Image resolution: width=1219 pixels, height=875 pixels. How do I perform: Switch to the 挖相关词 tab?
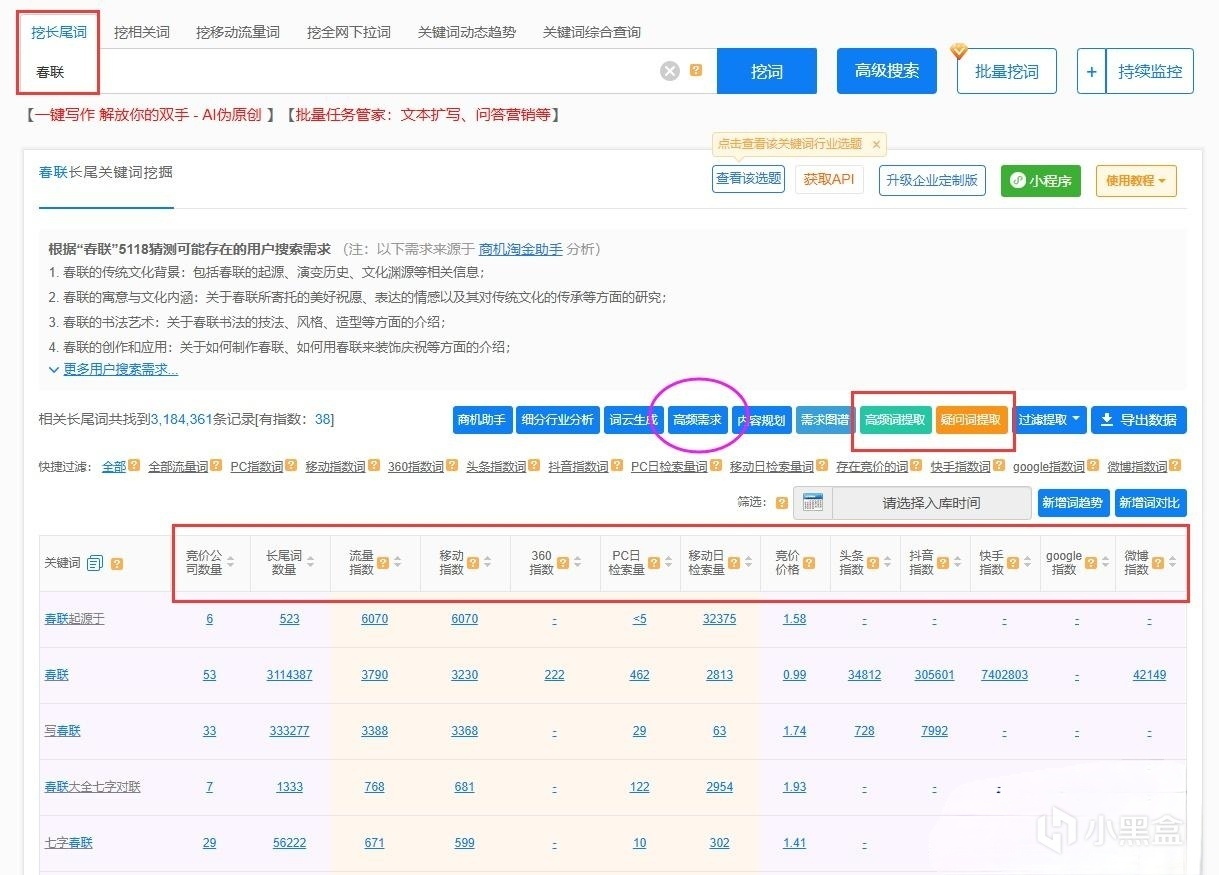pos(141,32)
